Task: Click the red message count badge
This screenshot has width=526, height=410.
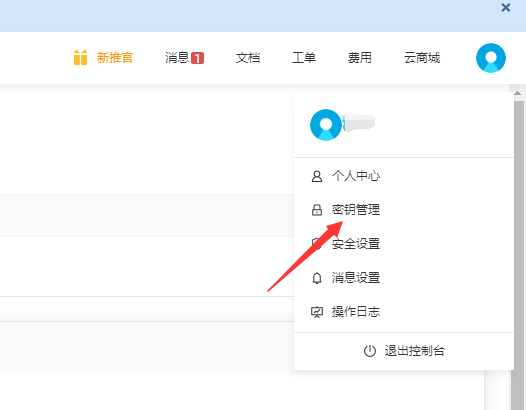Action: (197, 58)
